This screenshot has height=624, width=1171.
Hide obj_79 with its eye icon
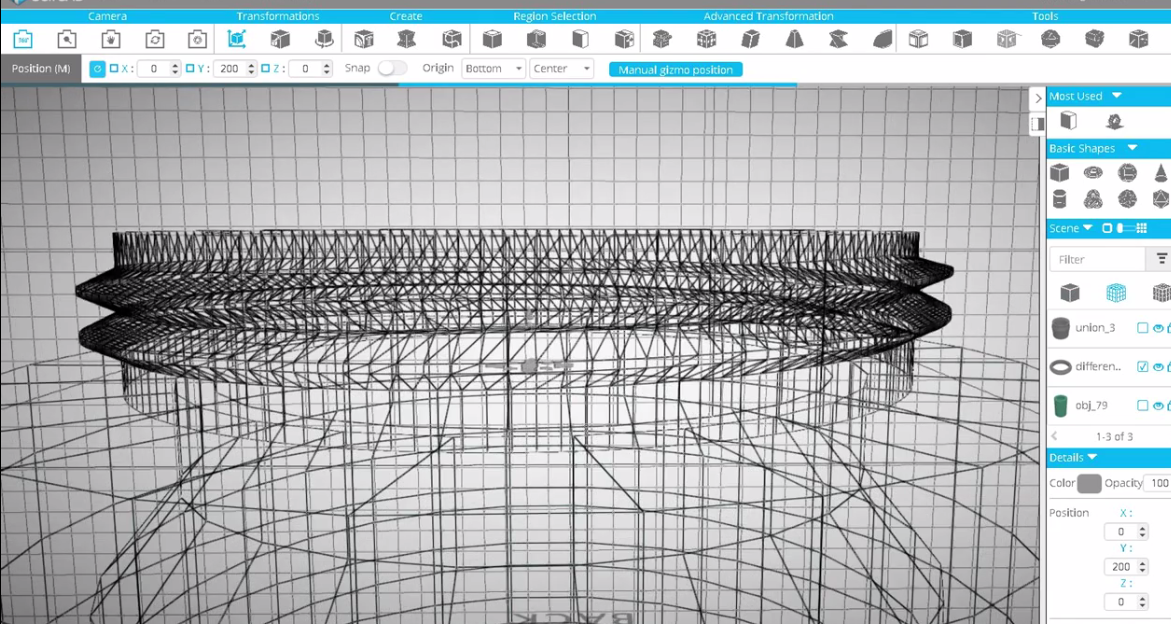click(1158, 405)
